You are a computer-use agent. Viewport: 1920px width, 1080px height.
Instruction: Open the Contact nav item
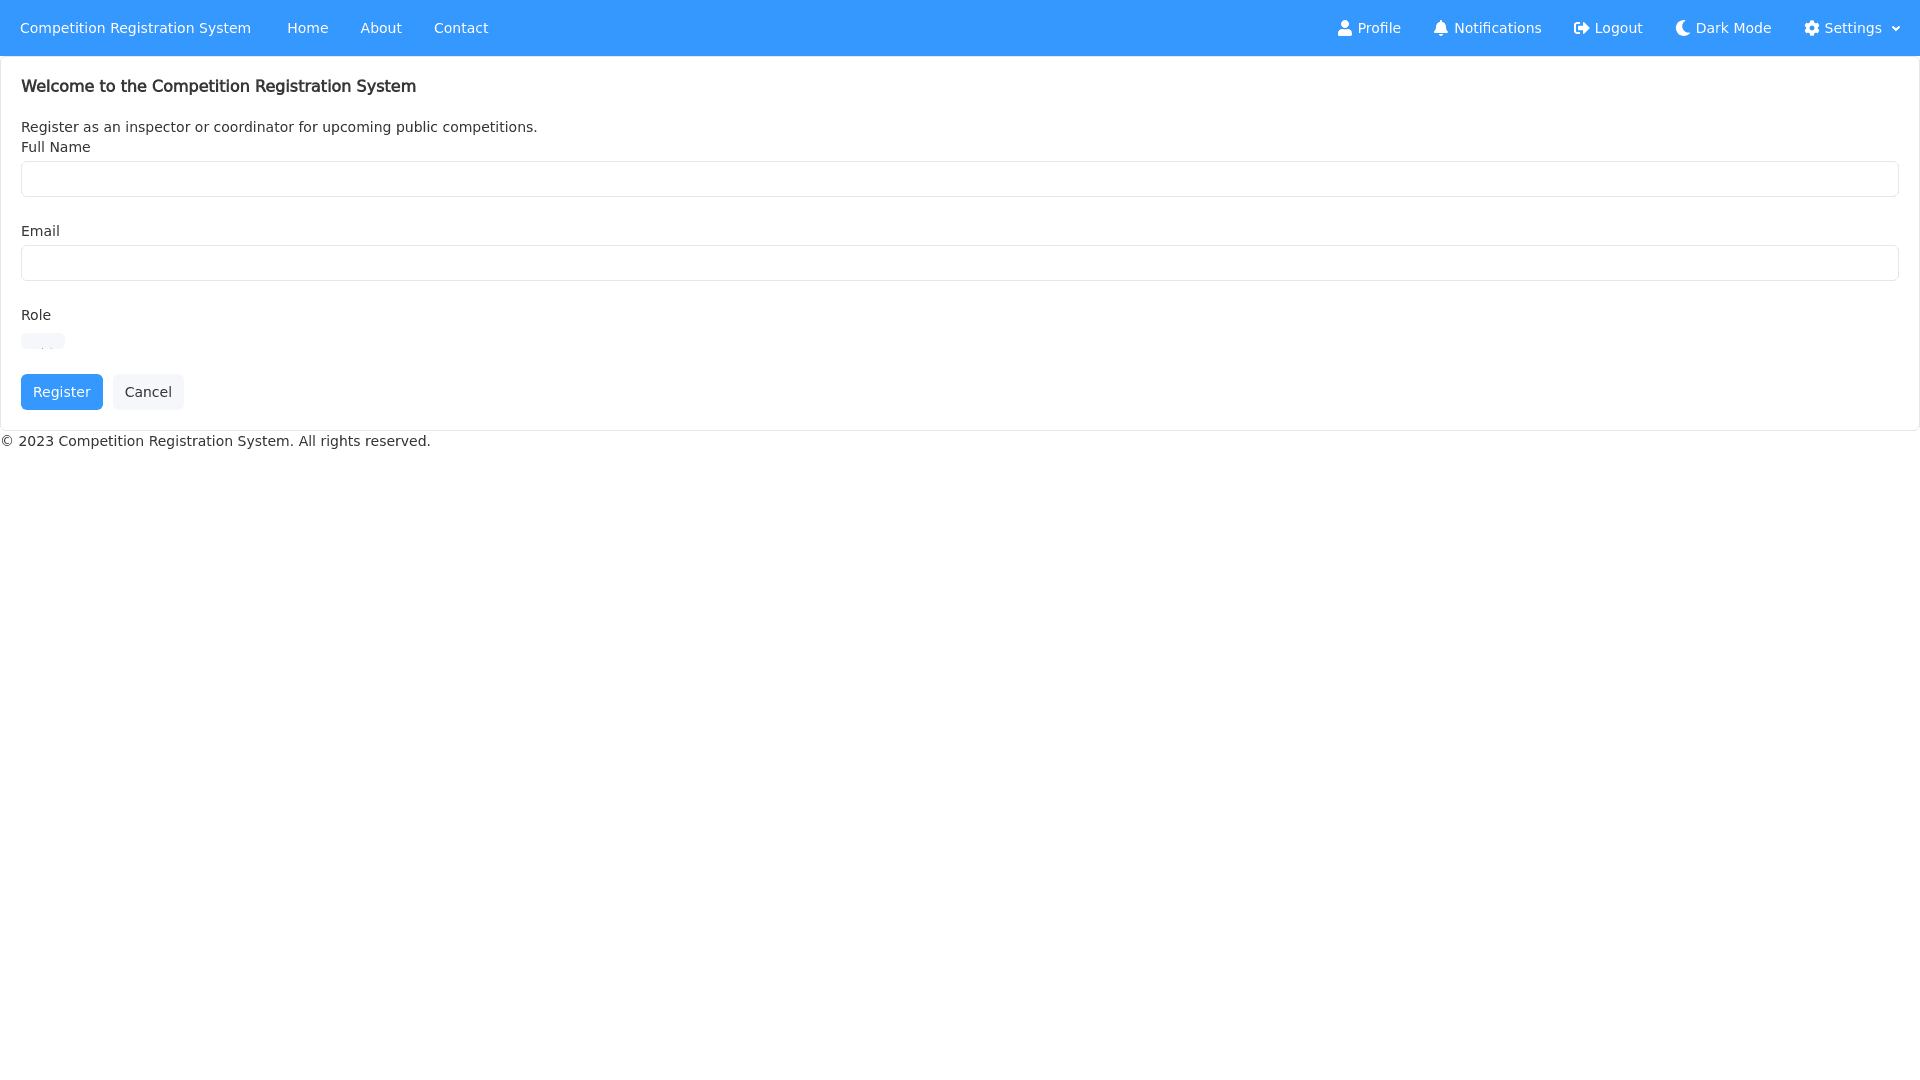(x=460, y=28)
